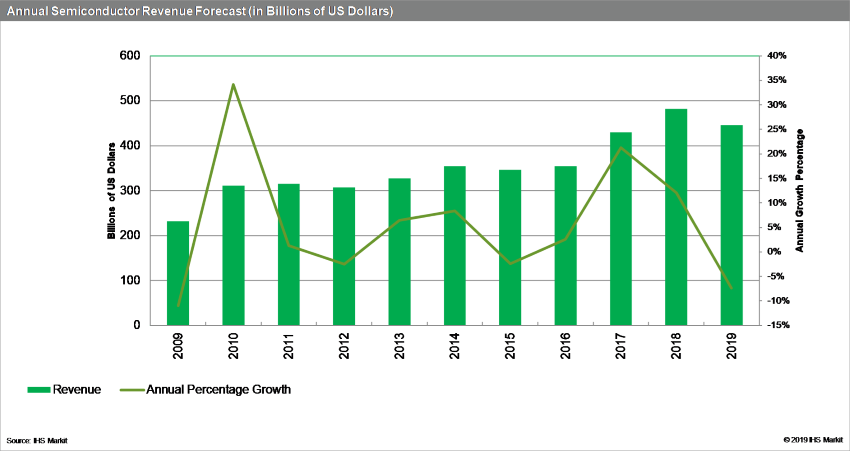Click the '0' left axis label
Image resolution: width=850 pixels, height=451 pixels.
point(137,325)
